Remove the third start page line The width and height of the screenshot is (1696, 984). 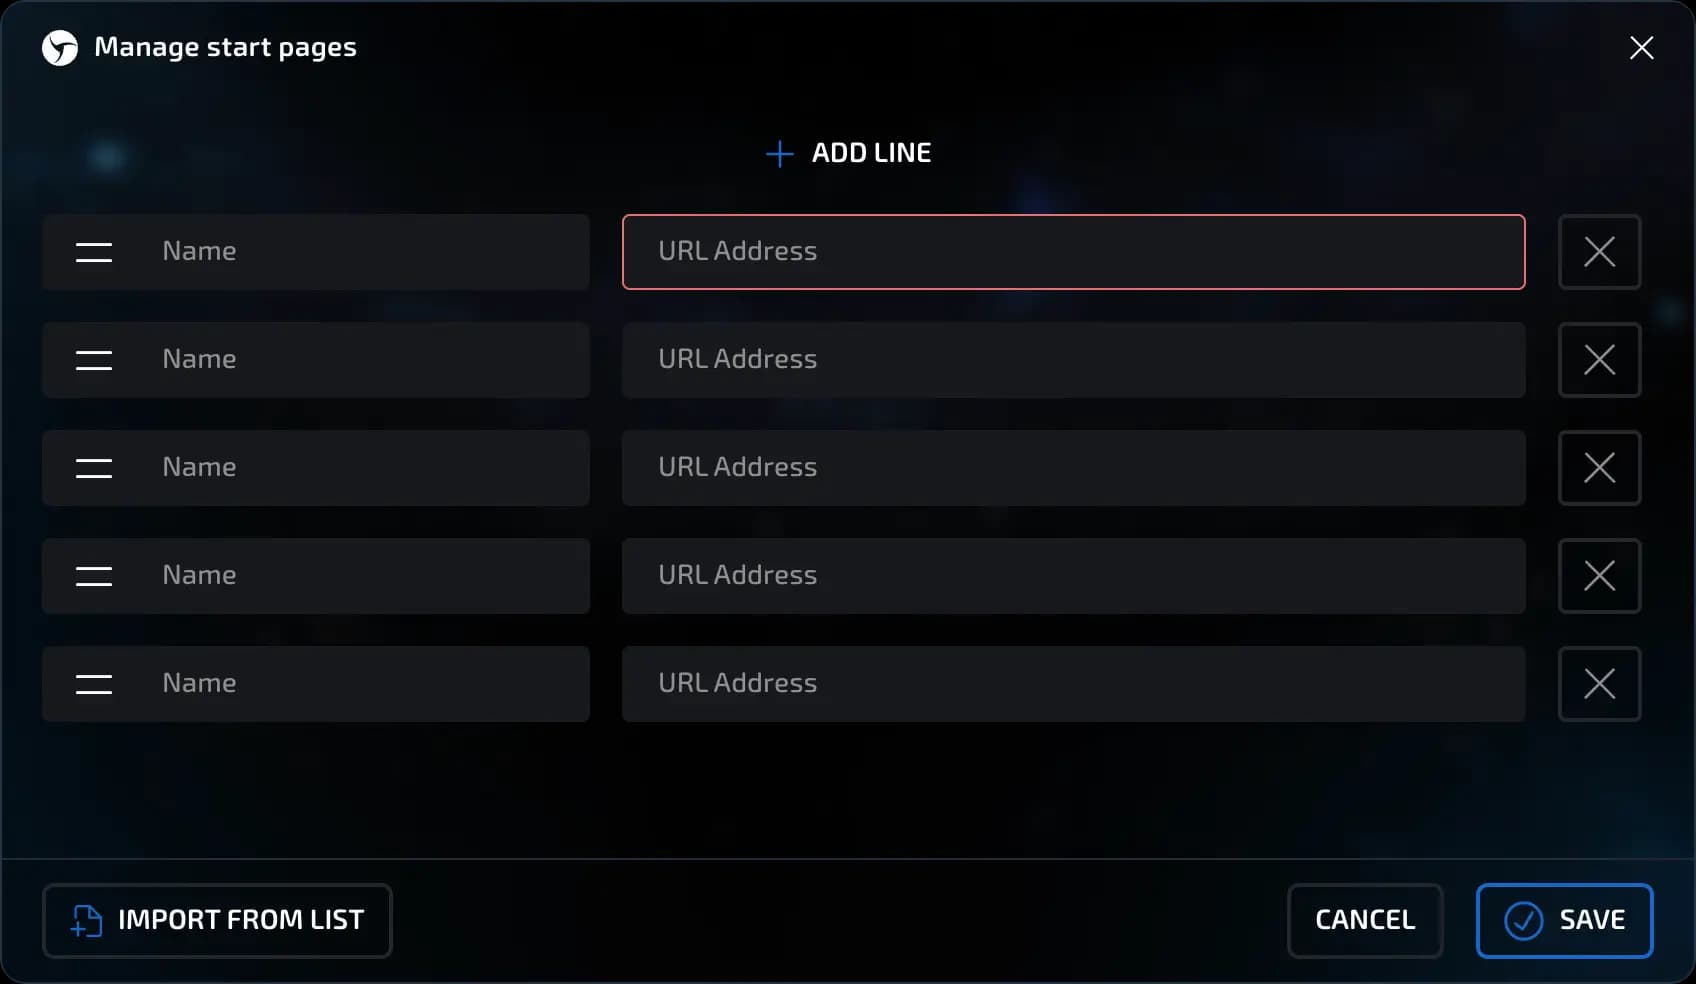click(1599, 468)
